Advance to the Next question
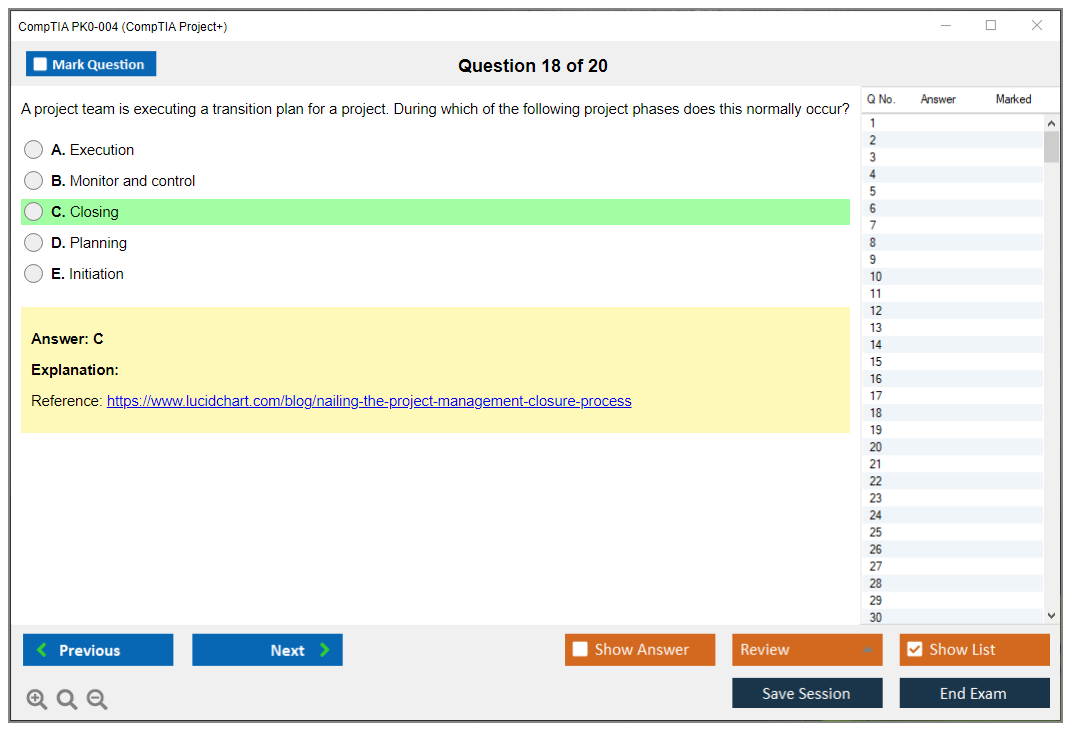This screenshot has height=735, width=1075. click(x=267, y=650)
